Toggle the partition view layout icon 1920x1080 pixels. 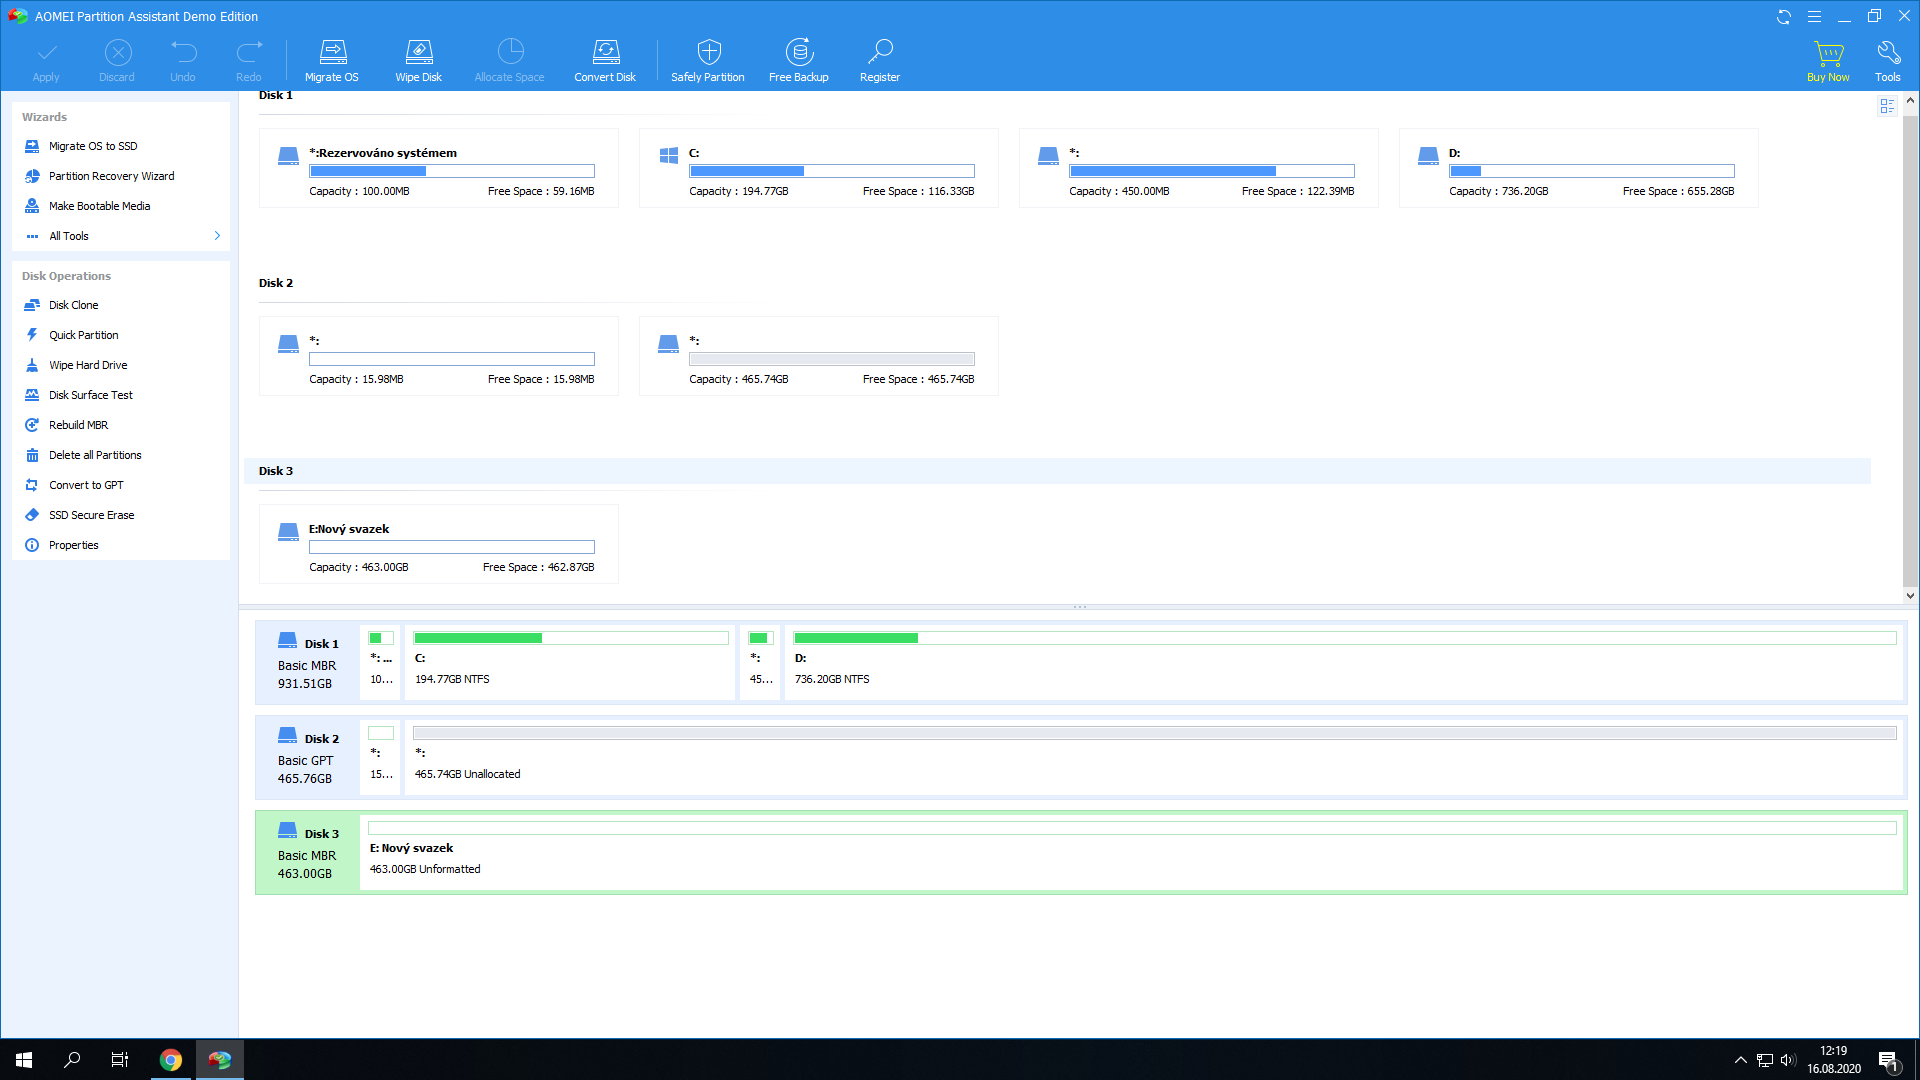[x=1887, y=106]
